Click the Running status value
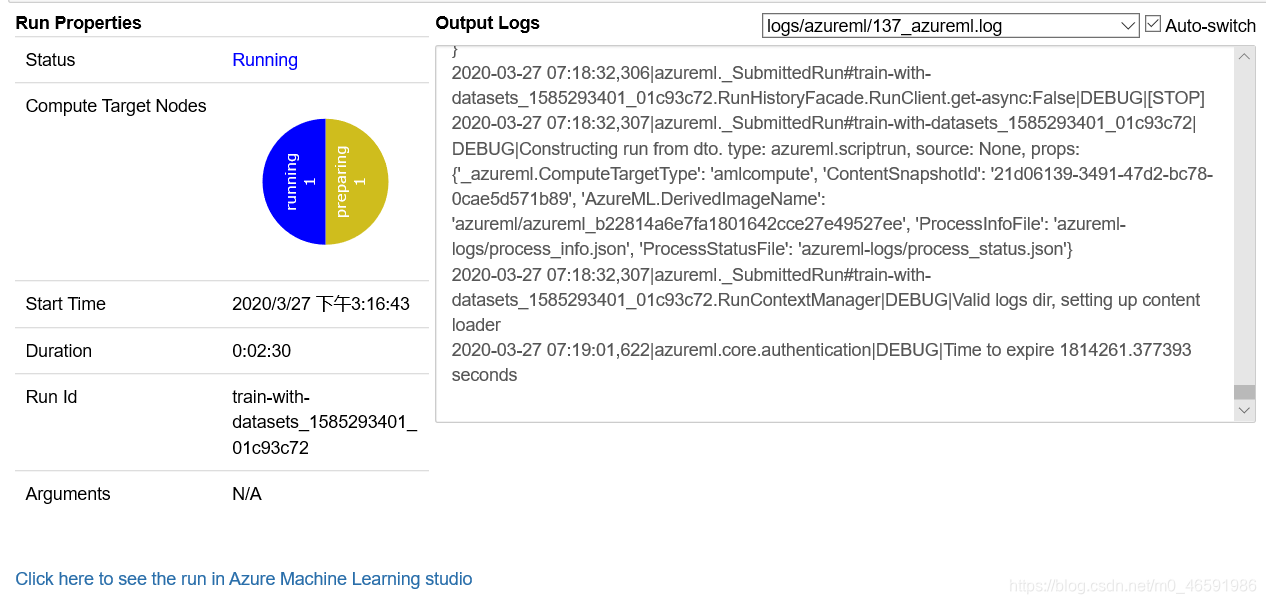 (x=265, y=60)
